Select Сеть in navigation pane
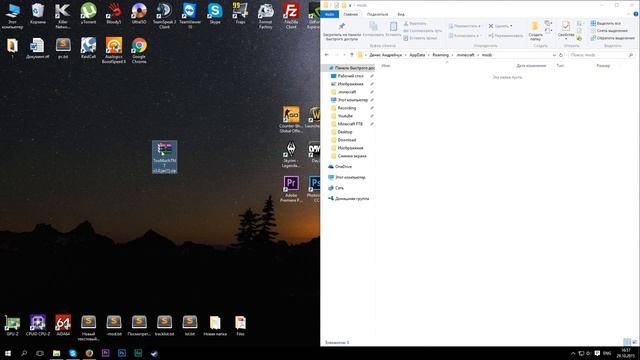 tap(339, 188)
